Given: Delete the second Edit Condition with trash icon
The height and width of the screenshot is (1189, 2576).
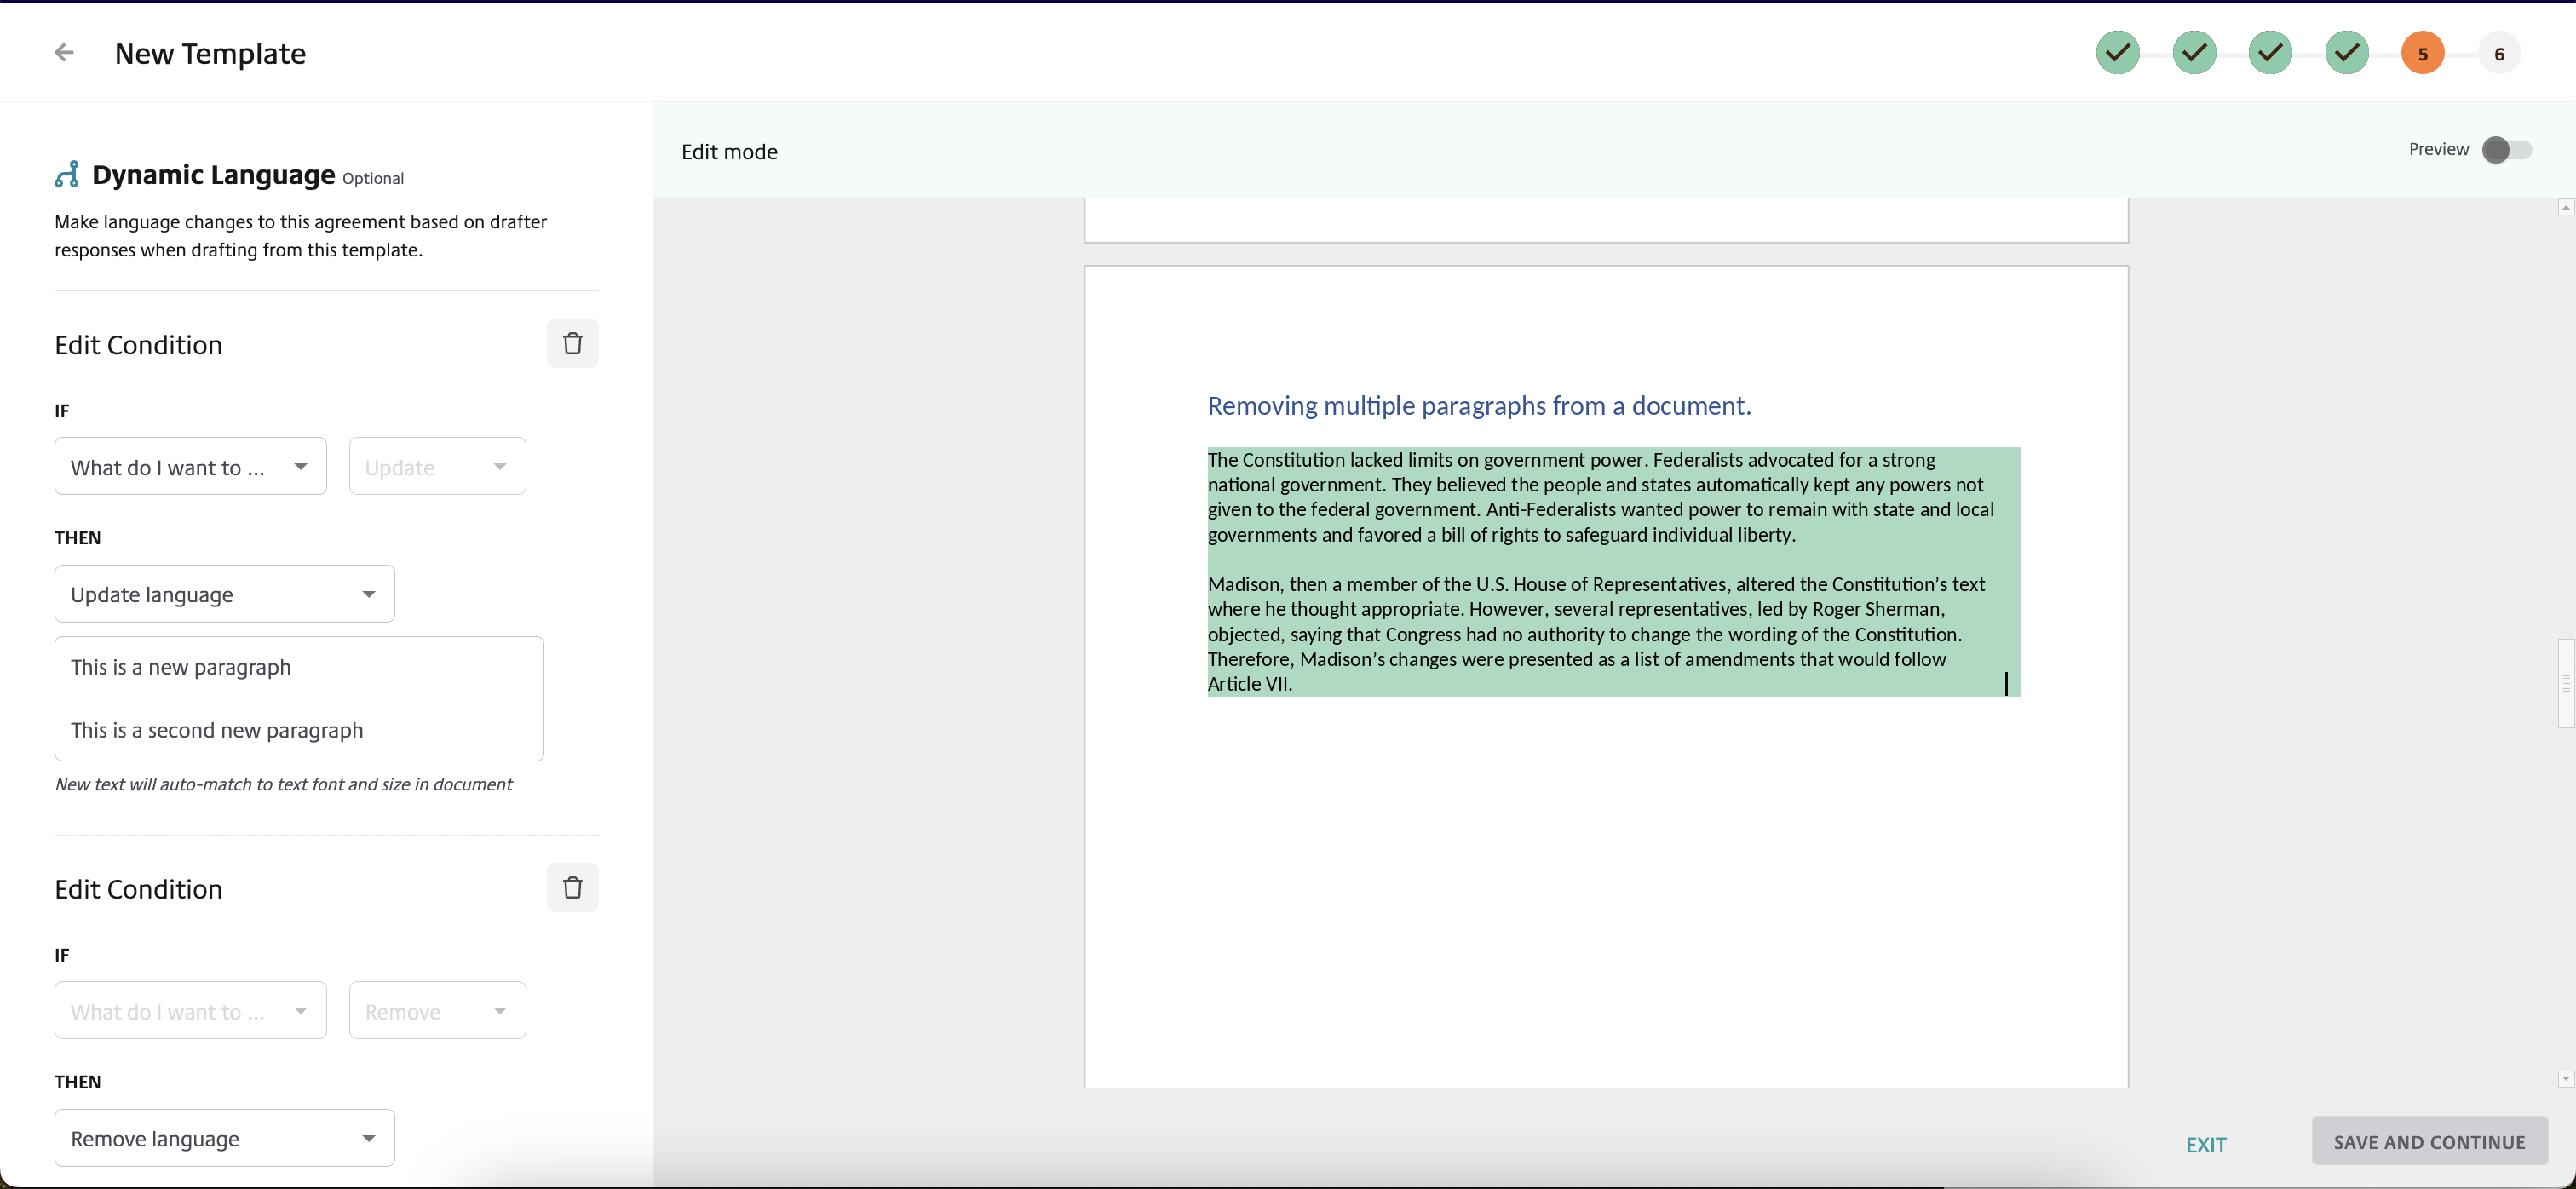Looking at the screenshot, I should click(x=572, y=887).
